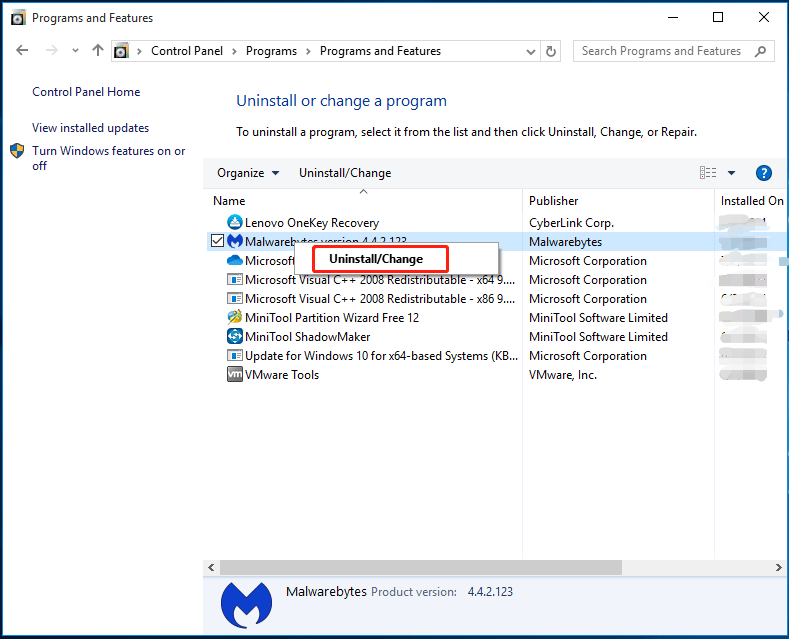
Task: Click the scroll left arrow
Action: 211,568
